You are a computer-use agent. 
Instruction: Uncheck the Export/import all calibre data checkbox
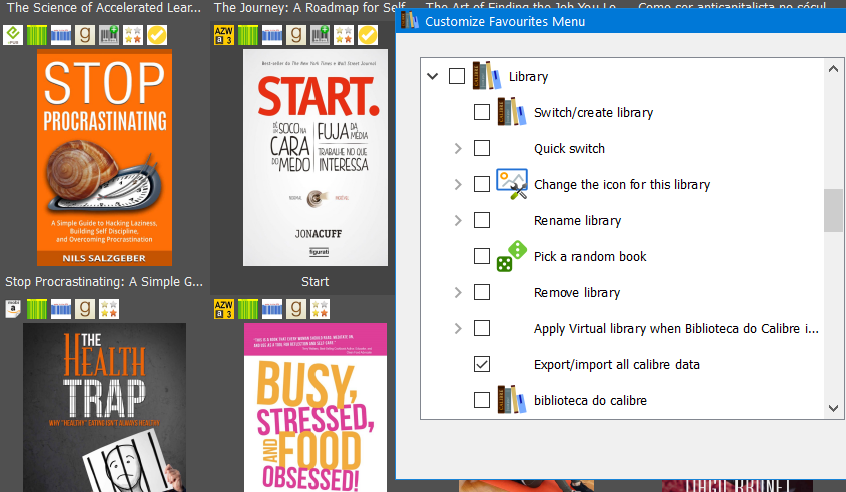pyautogui.click(x=482, y=364)
